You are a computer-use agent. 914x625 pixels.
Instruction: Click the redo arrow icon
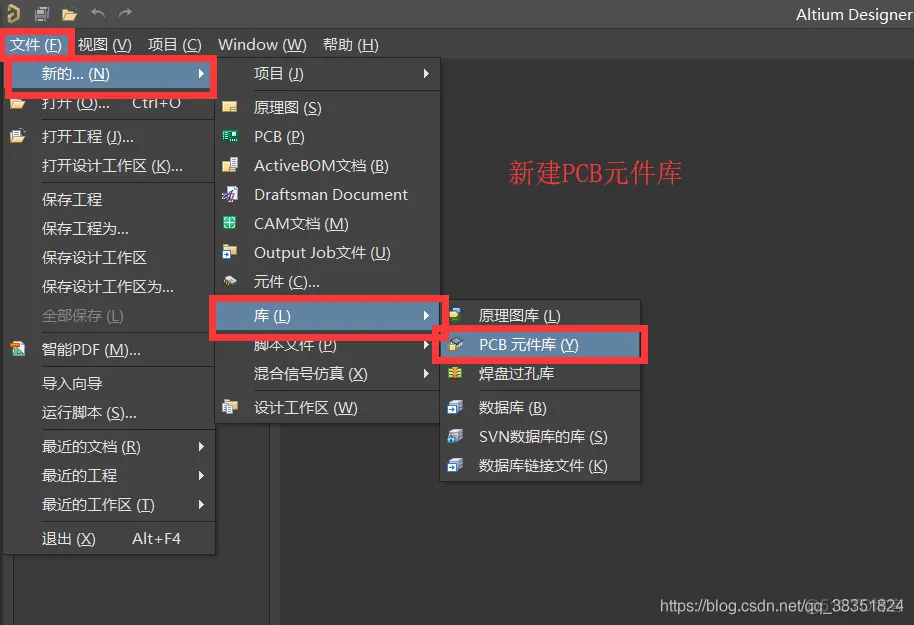pos(125,13)
